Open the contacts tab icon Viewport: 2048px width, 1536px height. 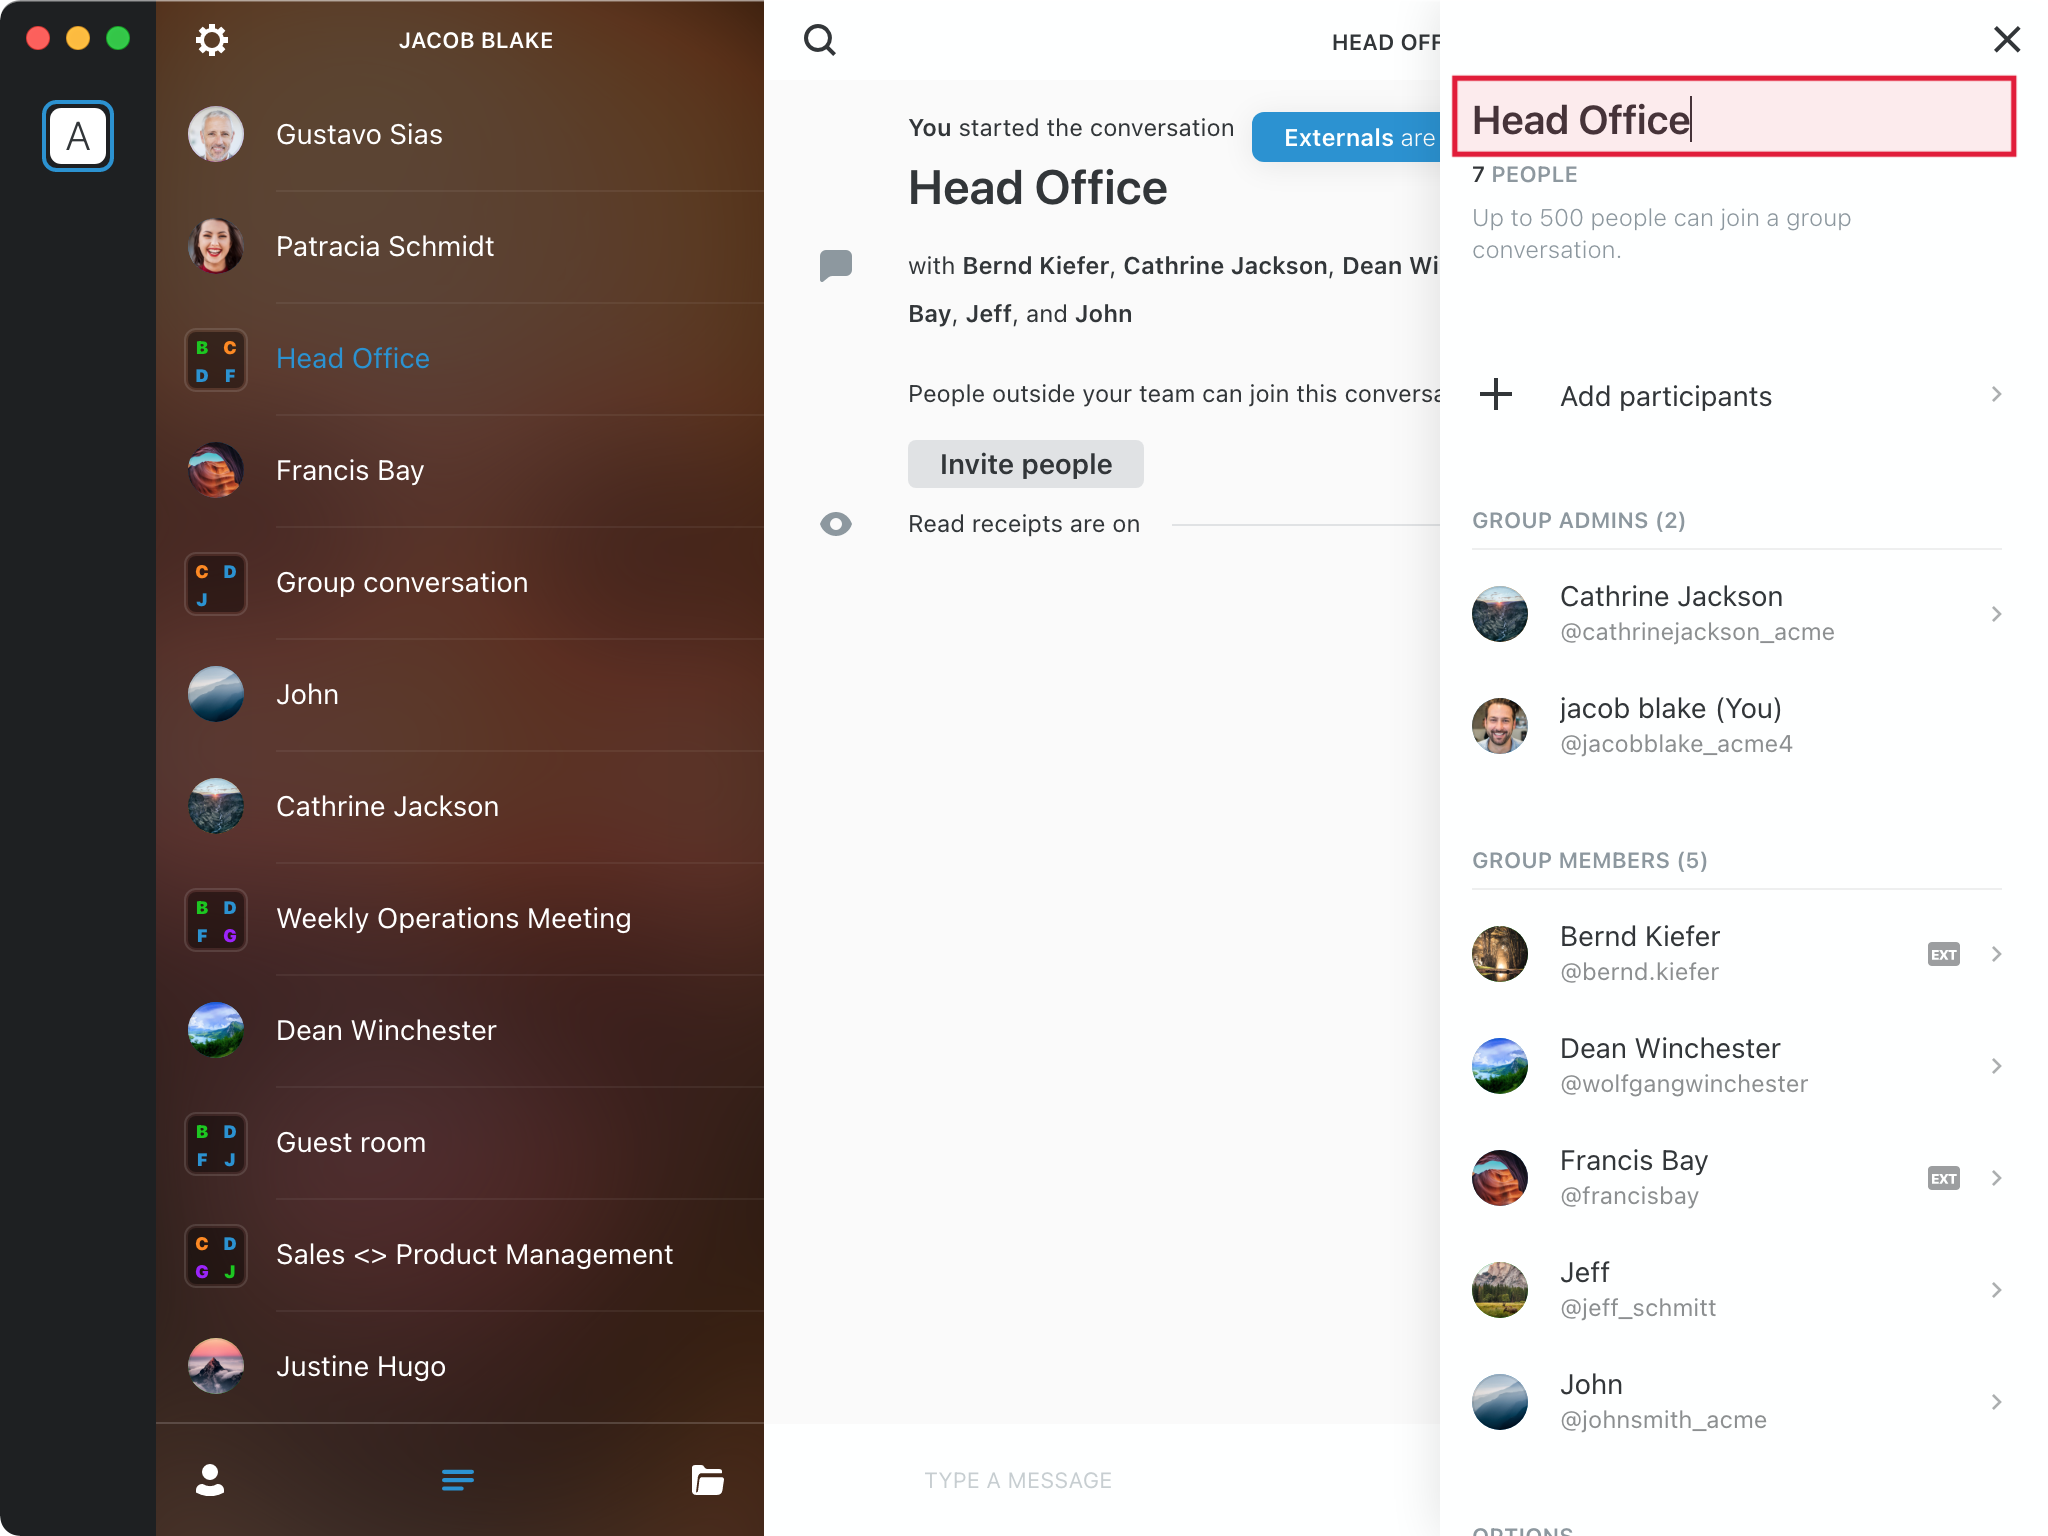210,1479
